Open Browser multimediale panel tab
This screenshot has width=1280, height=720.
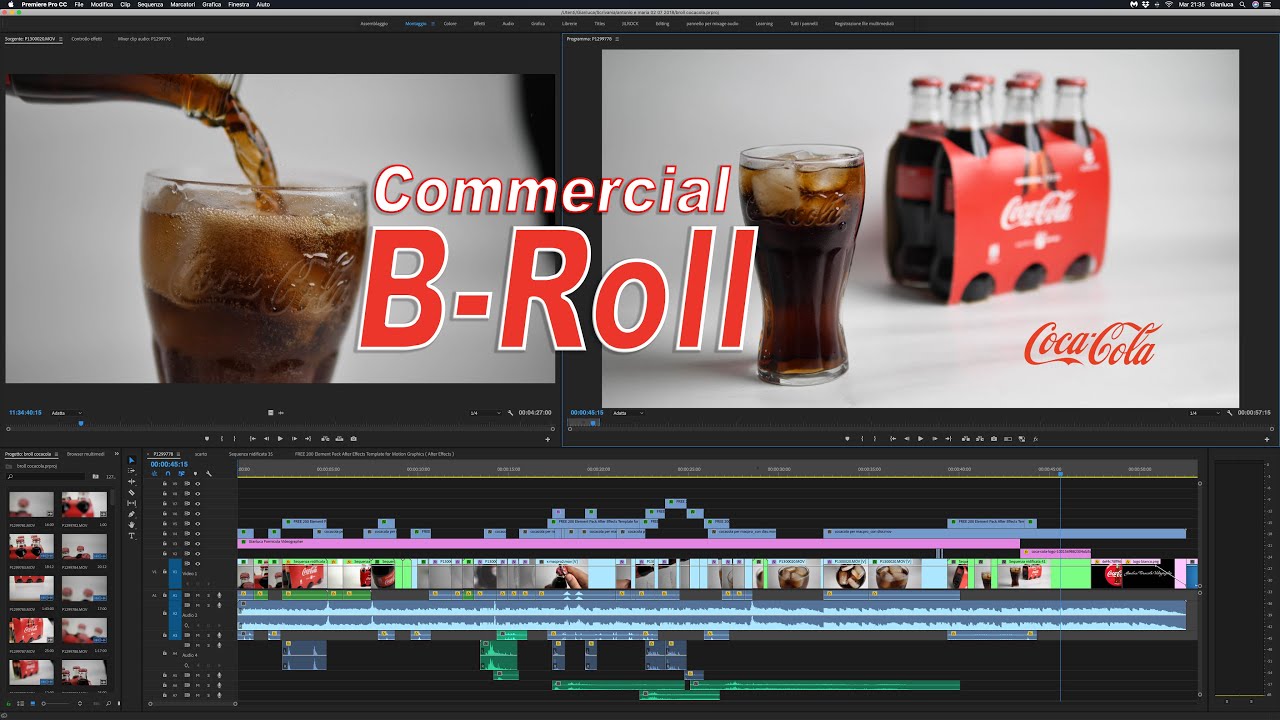pos(86,453)
